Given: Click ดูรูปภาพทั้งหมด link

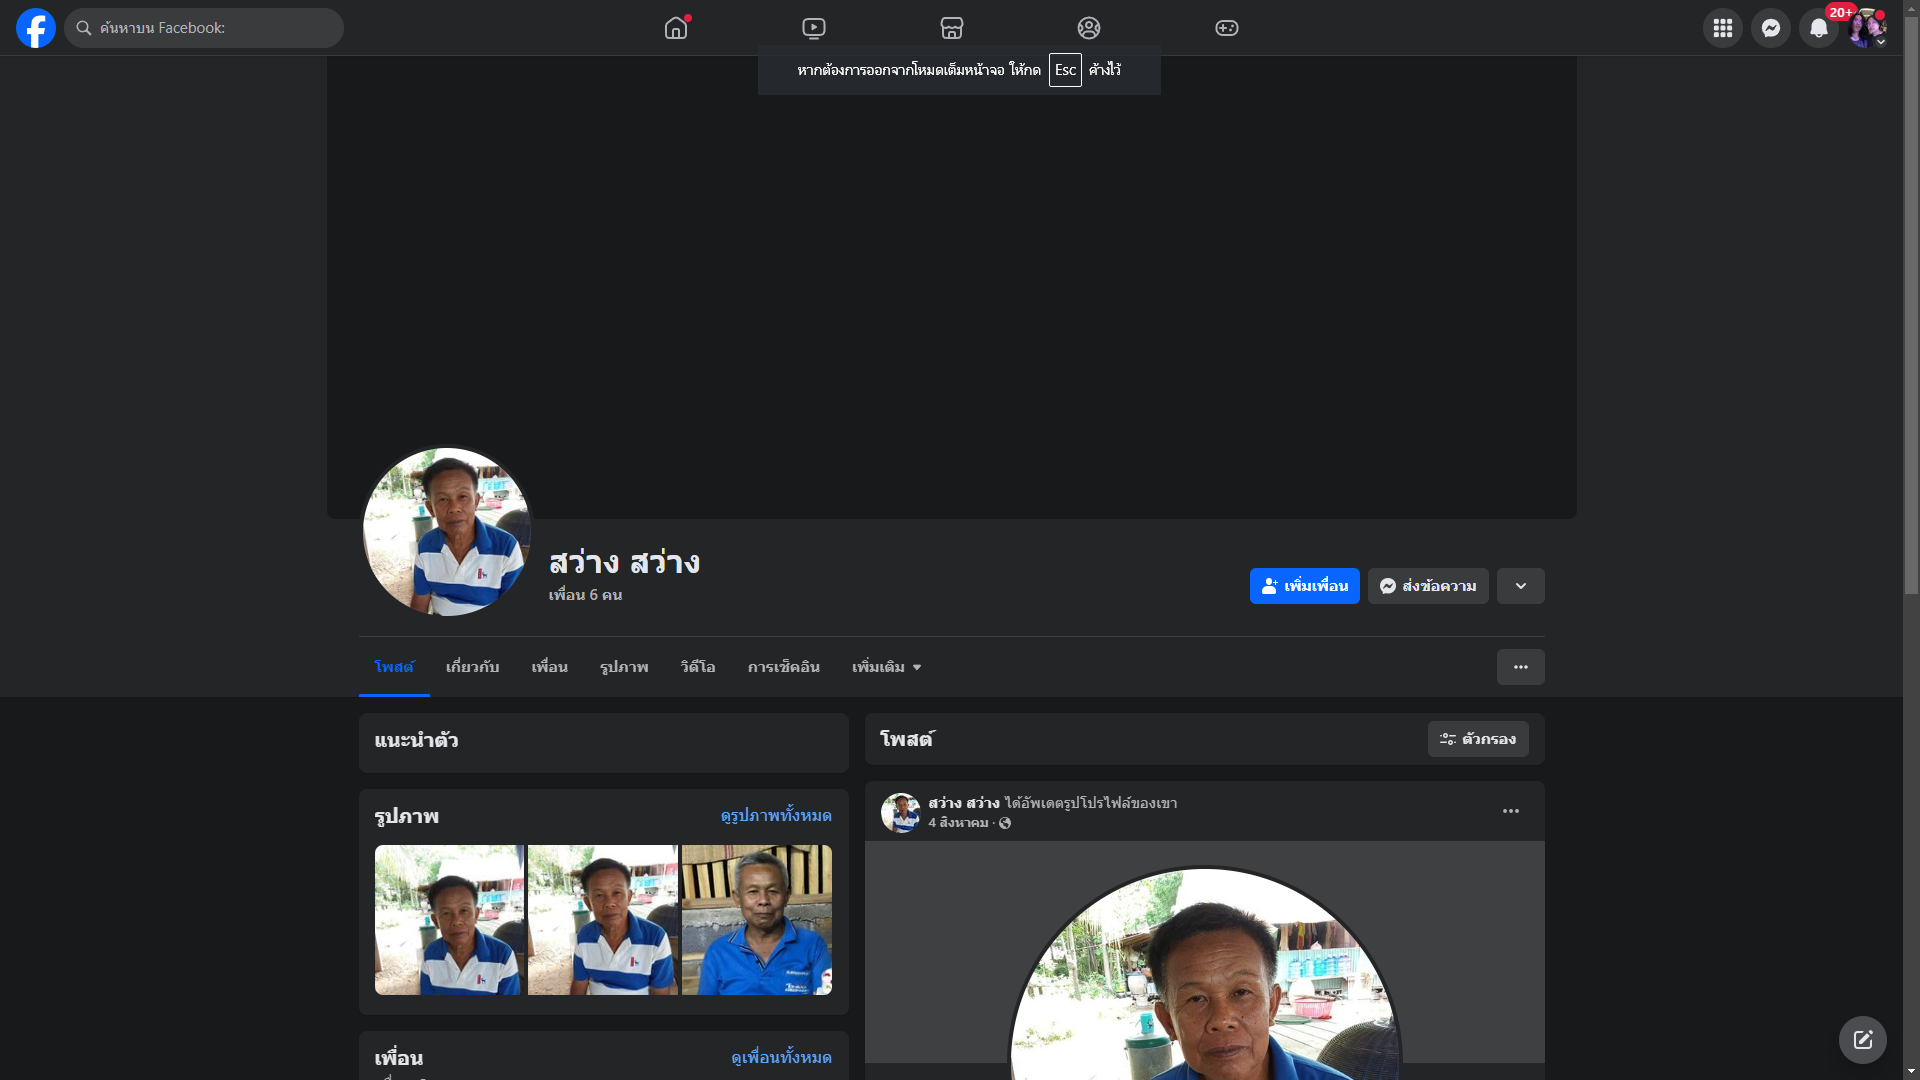Looking at the screenshot, I should [x=776, y=816].
